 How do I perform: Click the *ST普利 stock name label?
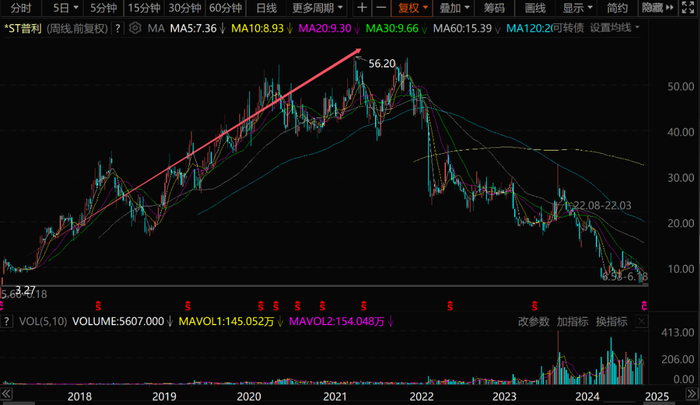[x=23, y=29]
